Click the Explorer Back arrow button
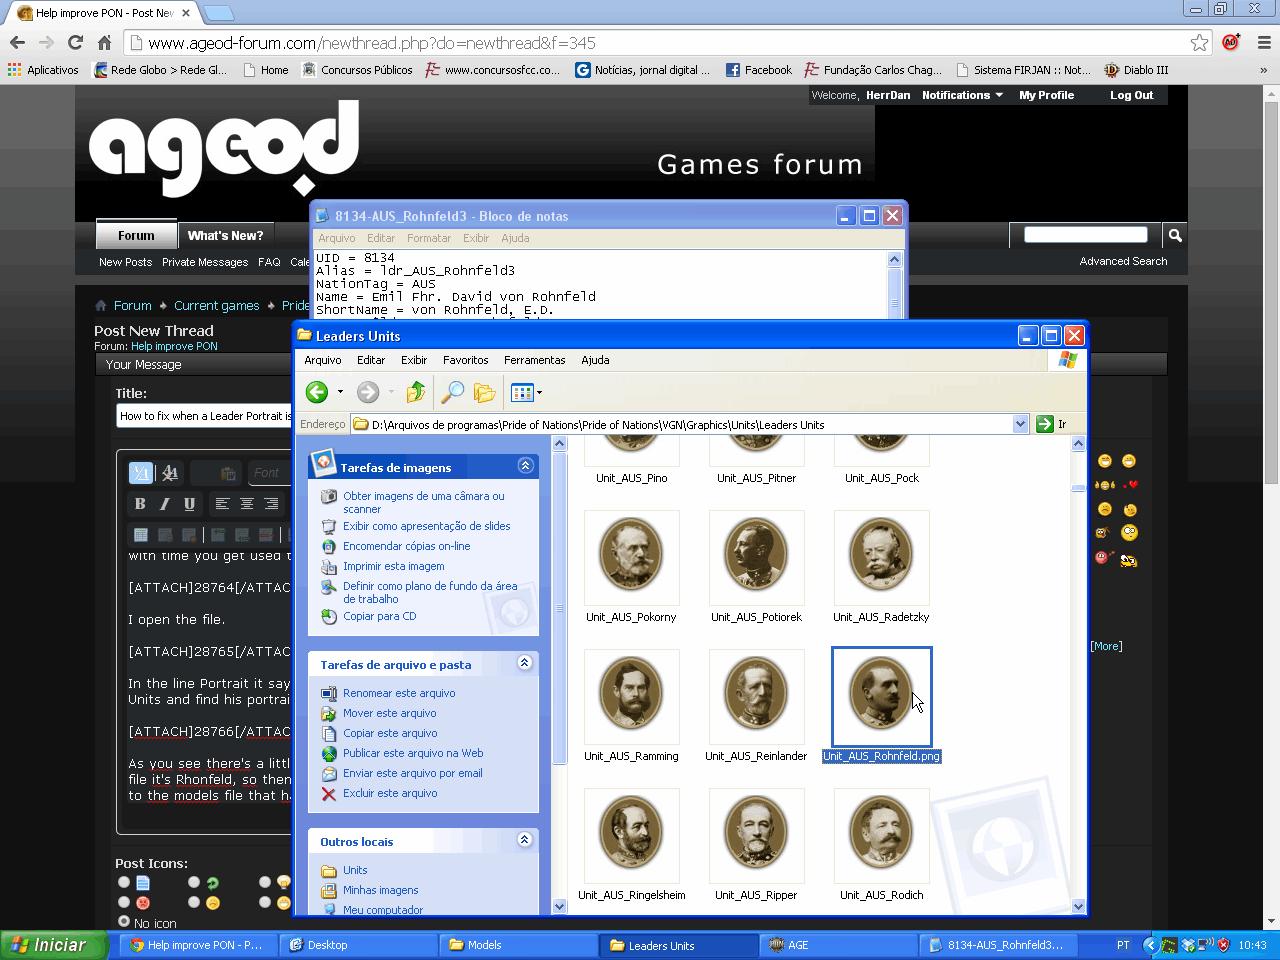The width and height of the screenshot is (1280, 960). pyautogui.click(x=317, y=393)
